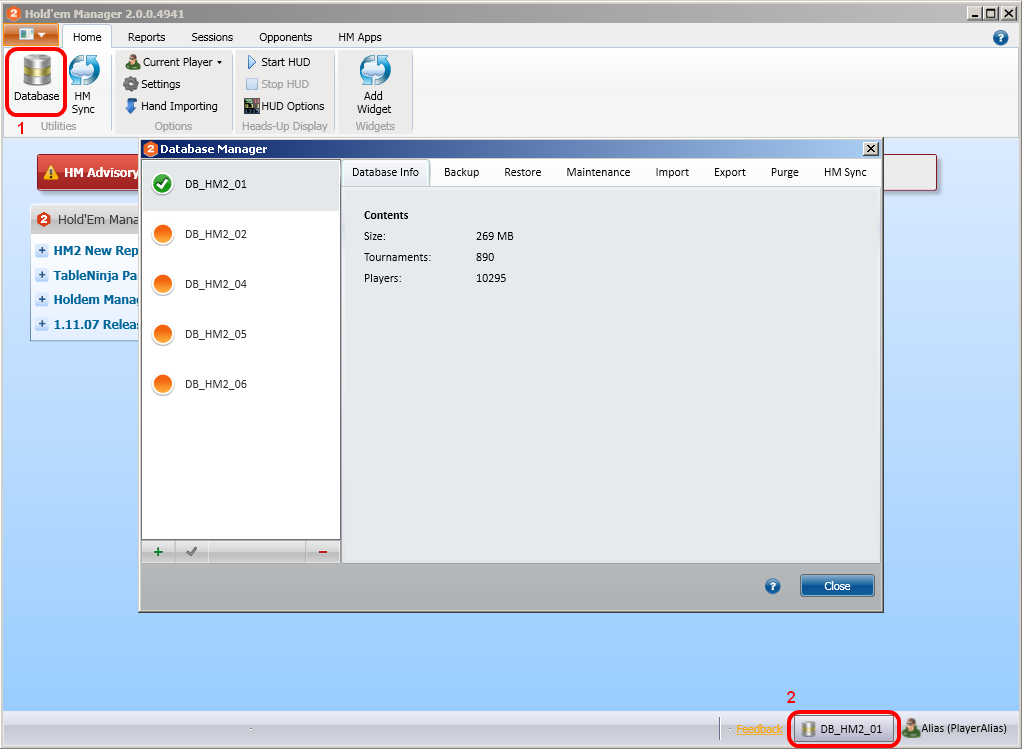Screen dimensions: 1022x749
Task: Open the Database utility icon
Action: [x=36, y=79]
